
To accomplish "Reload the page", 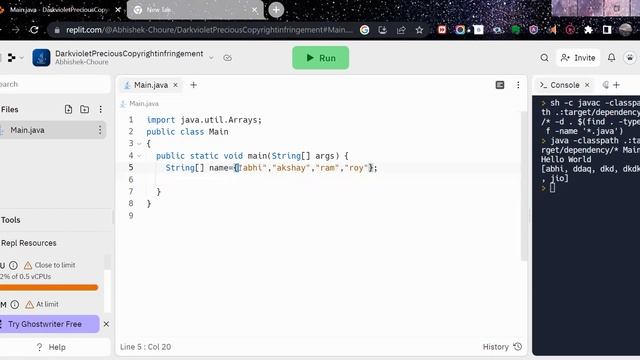I will (34, 30).
